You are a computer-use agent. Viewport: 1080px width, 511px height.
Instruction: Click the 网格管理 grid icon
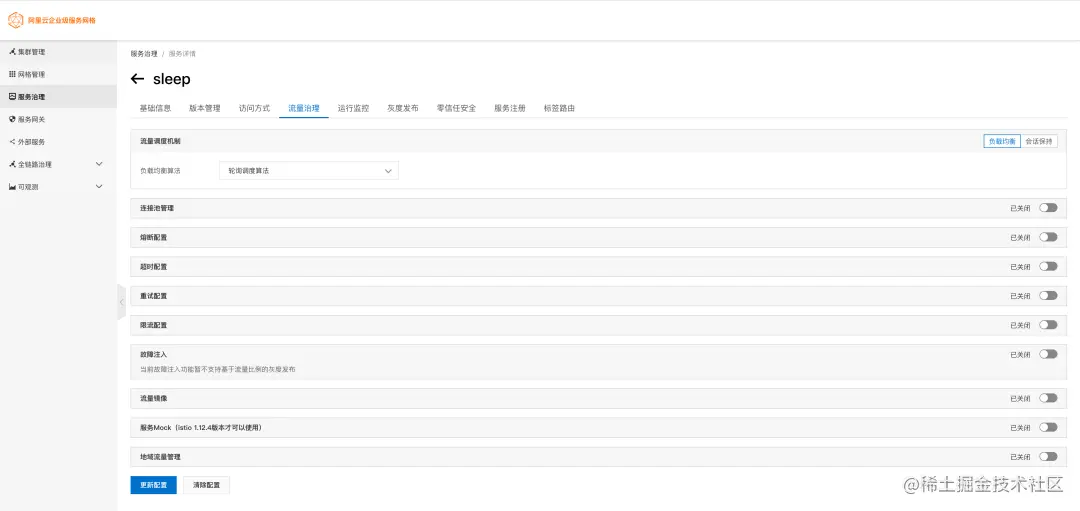12,74
